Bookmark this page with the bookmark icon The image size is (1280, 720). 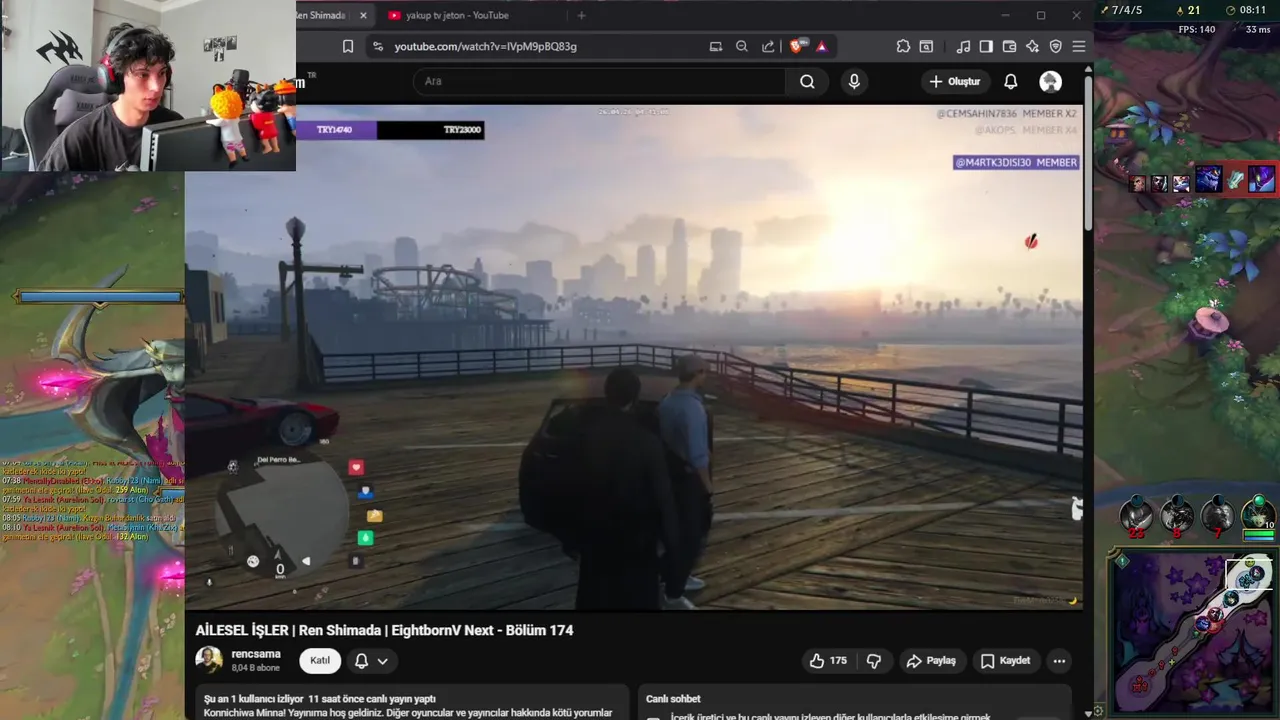[x=348, y=46]
